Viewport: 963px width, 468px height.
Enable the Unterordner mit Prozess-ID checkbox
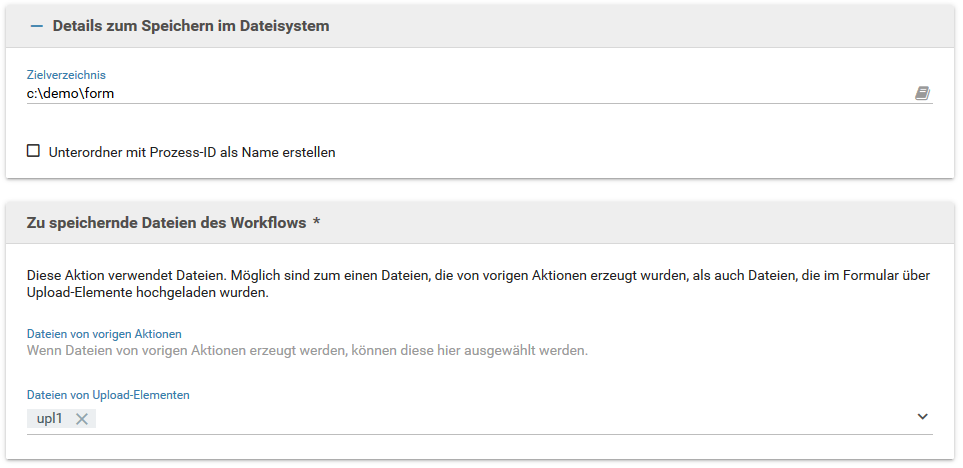[34, 152]
